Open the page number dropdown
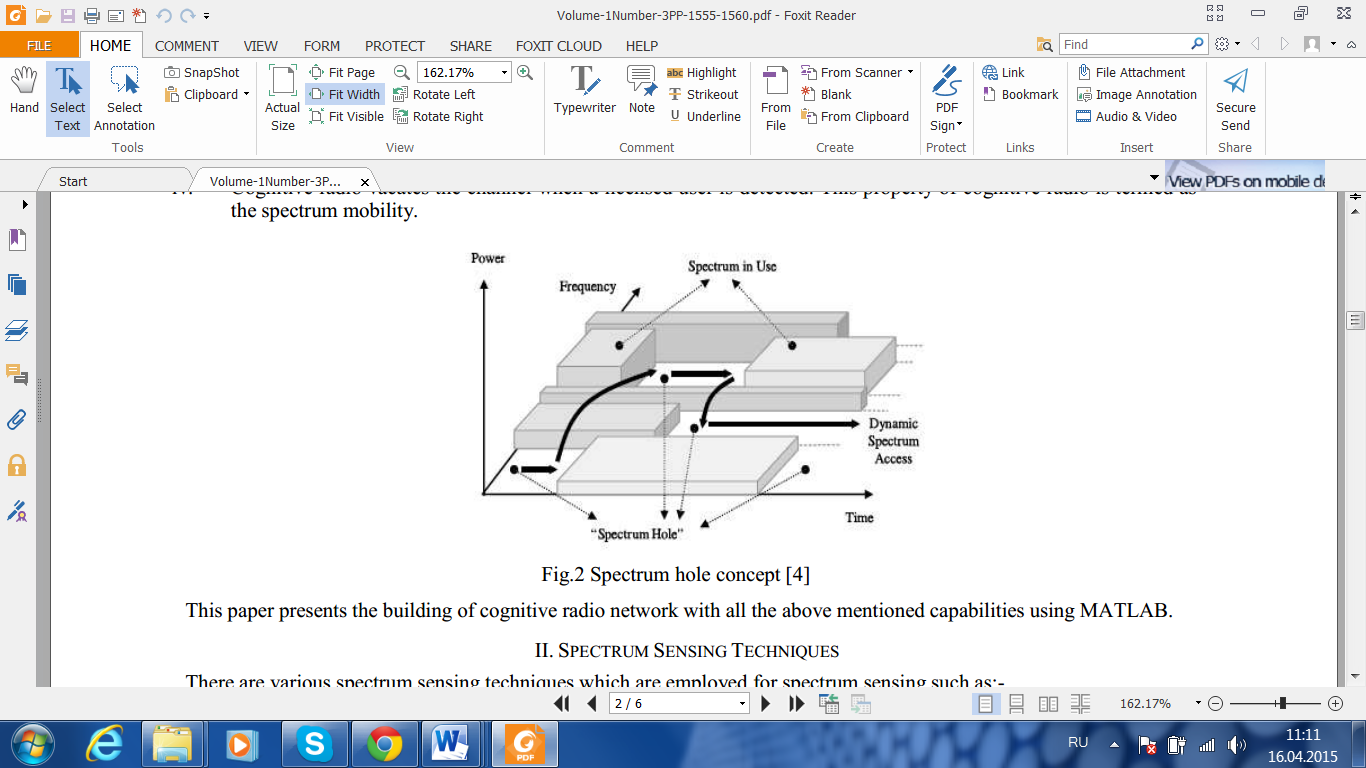The image size is (1366, 768). point(742,704)
